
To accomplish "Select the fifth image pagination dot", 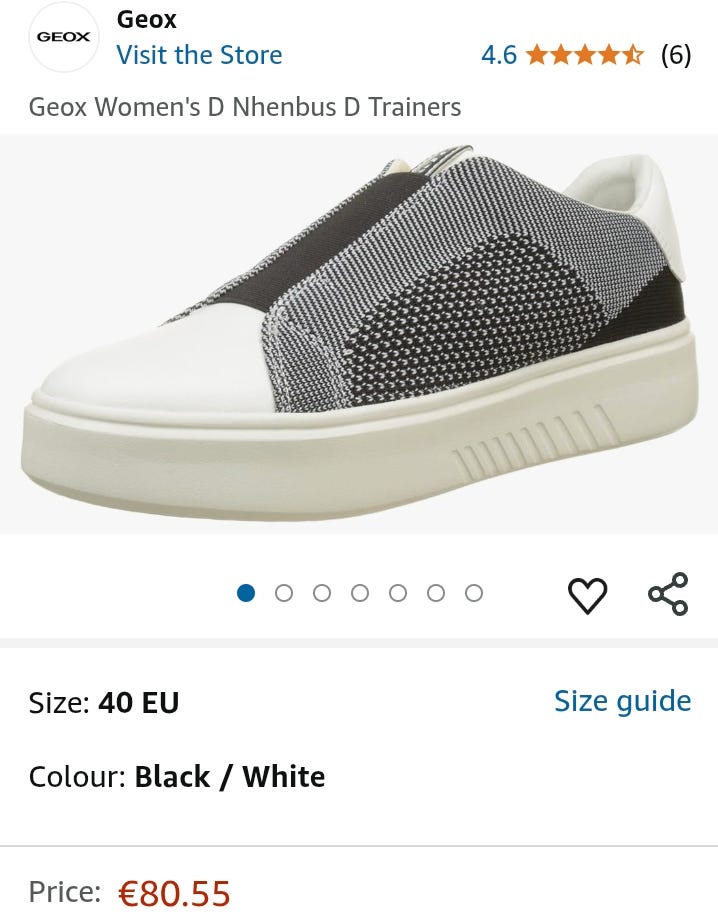I will [398, 593].
